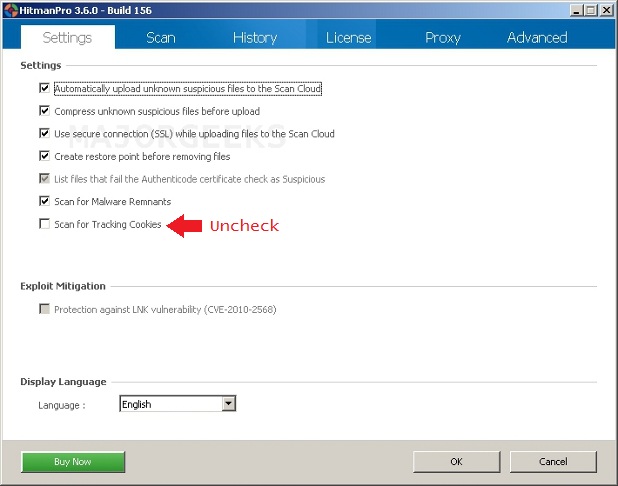Click the Cancel button

(x=553, y=462)
